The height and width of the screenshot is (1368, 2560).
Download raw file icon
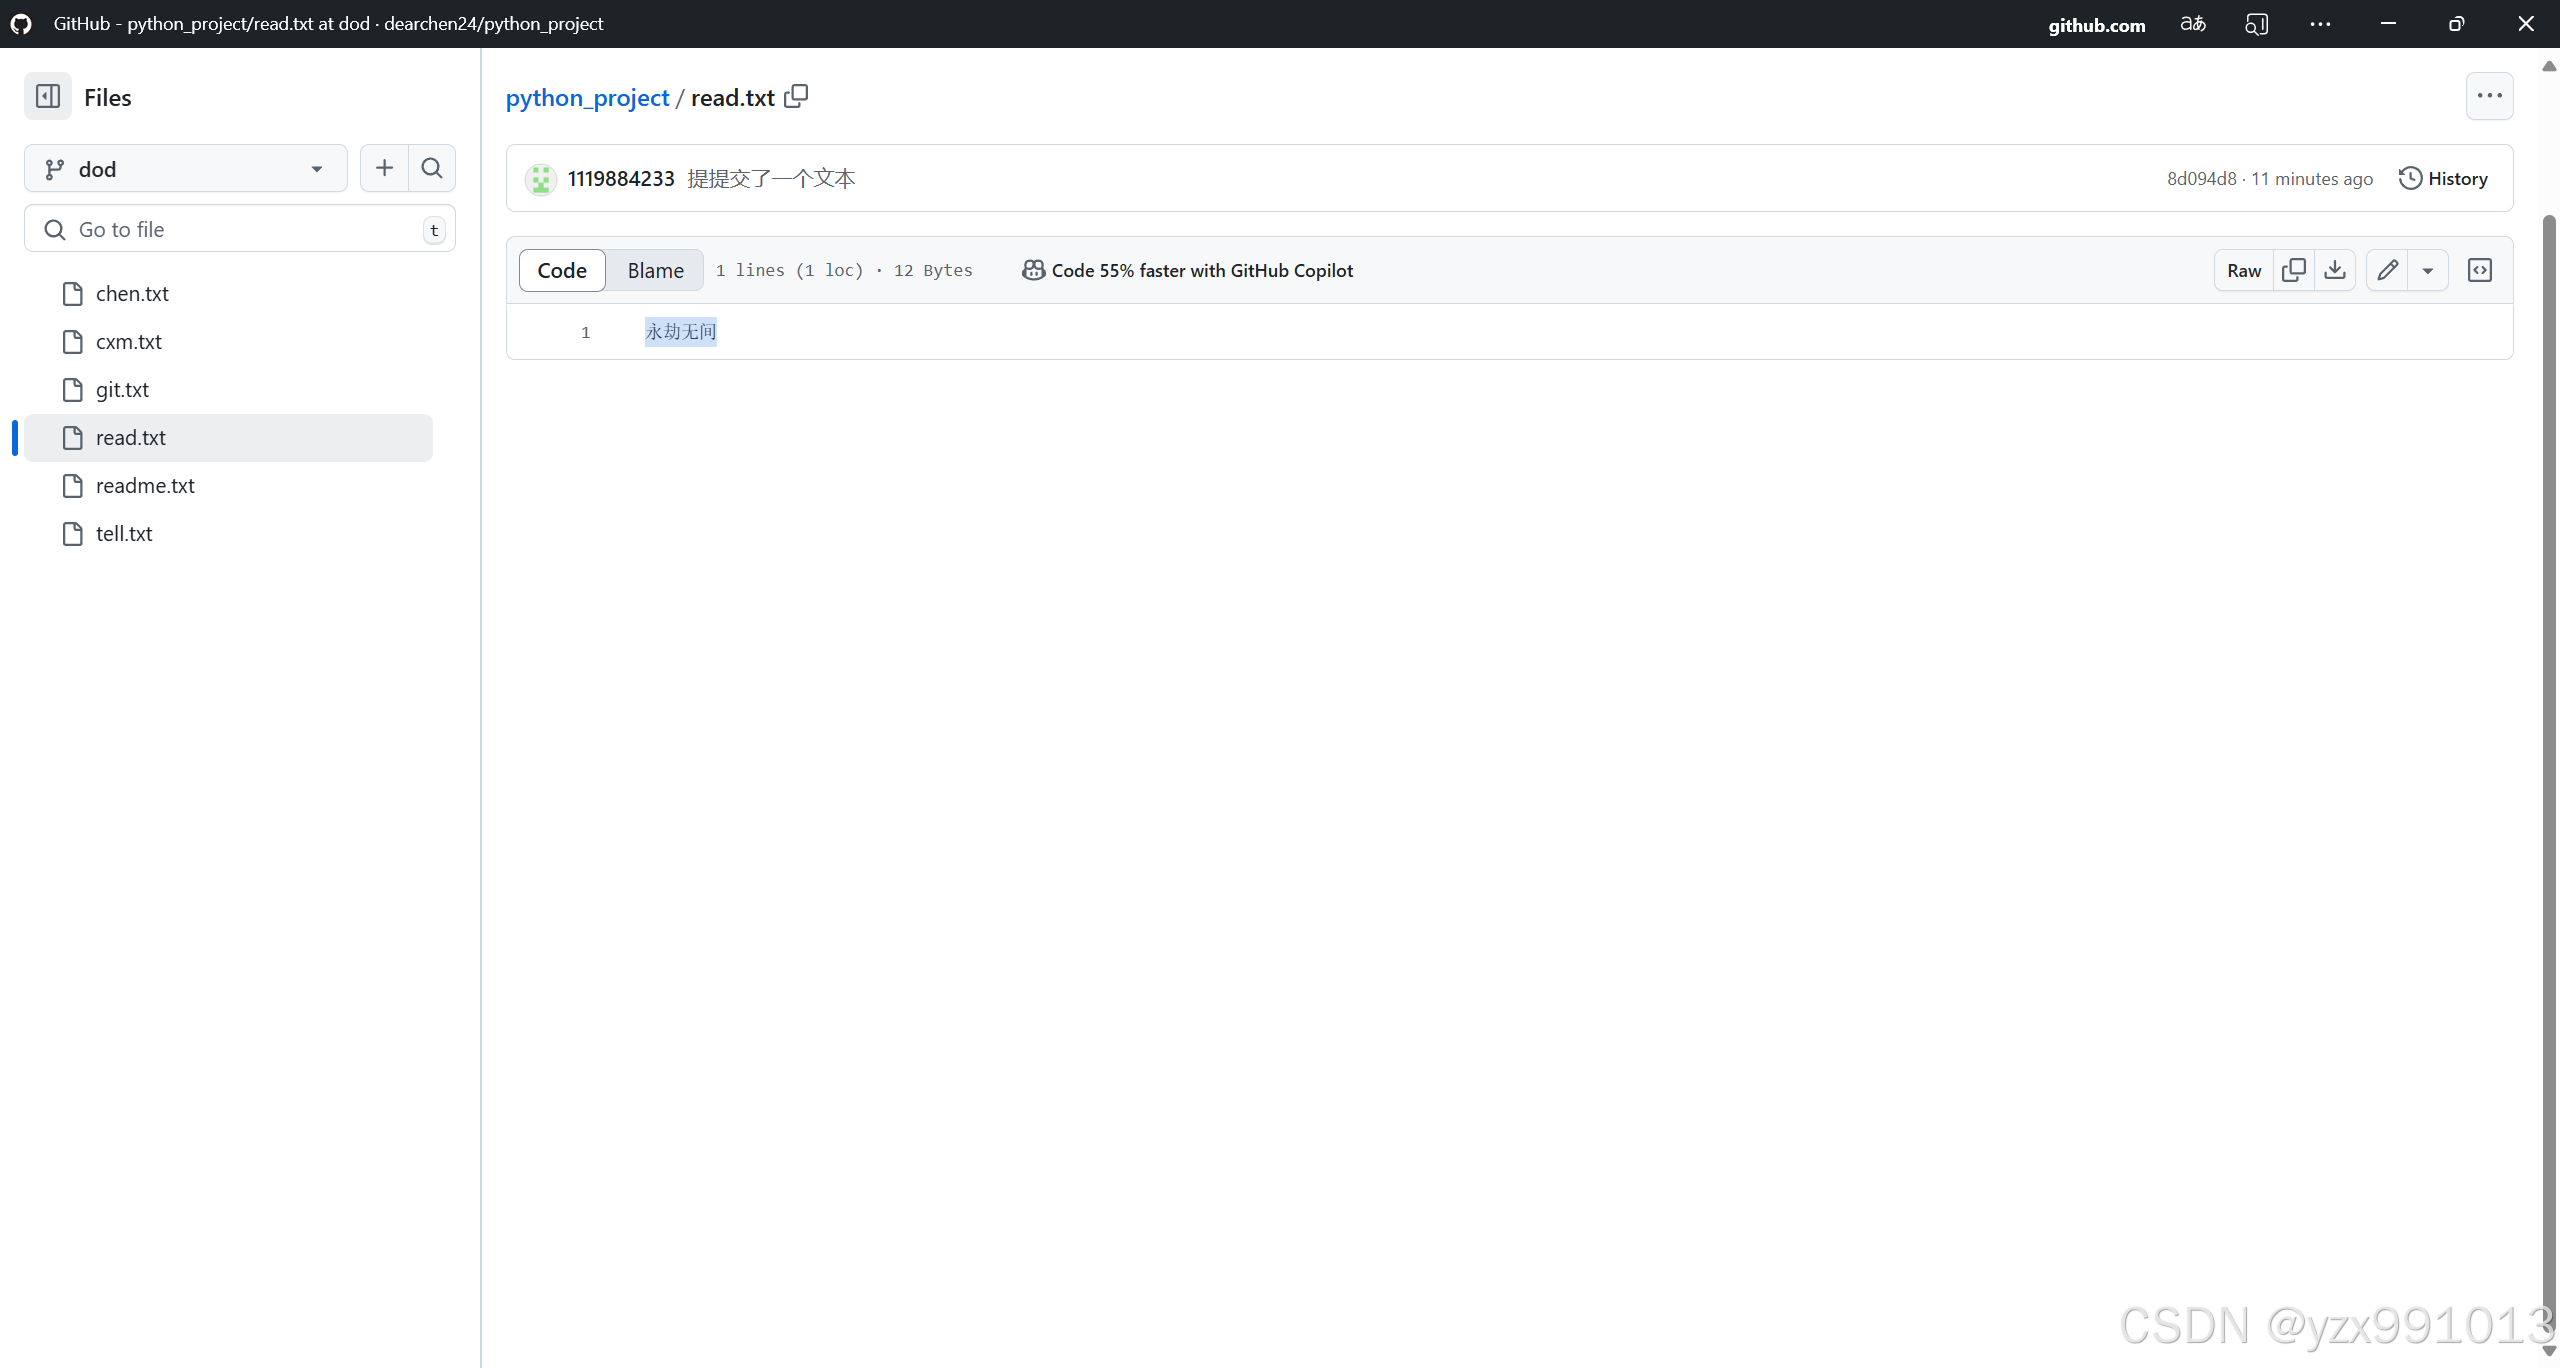(x=2335, y=270)
